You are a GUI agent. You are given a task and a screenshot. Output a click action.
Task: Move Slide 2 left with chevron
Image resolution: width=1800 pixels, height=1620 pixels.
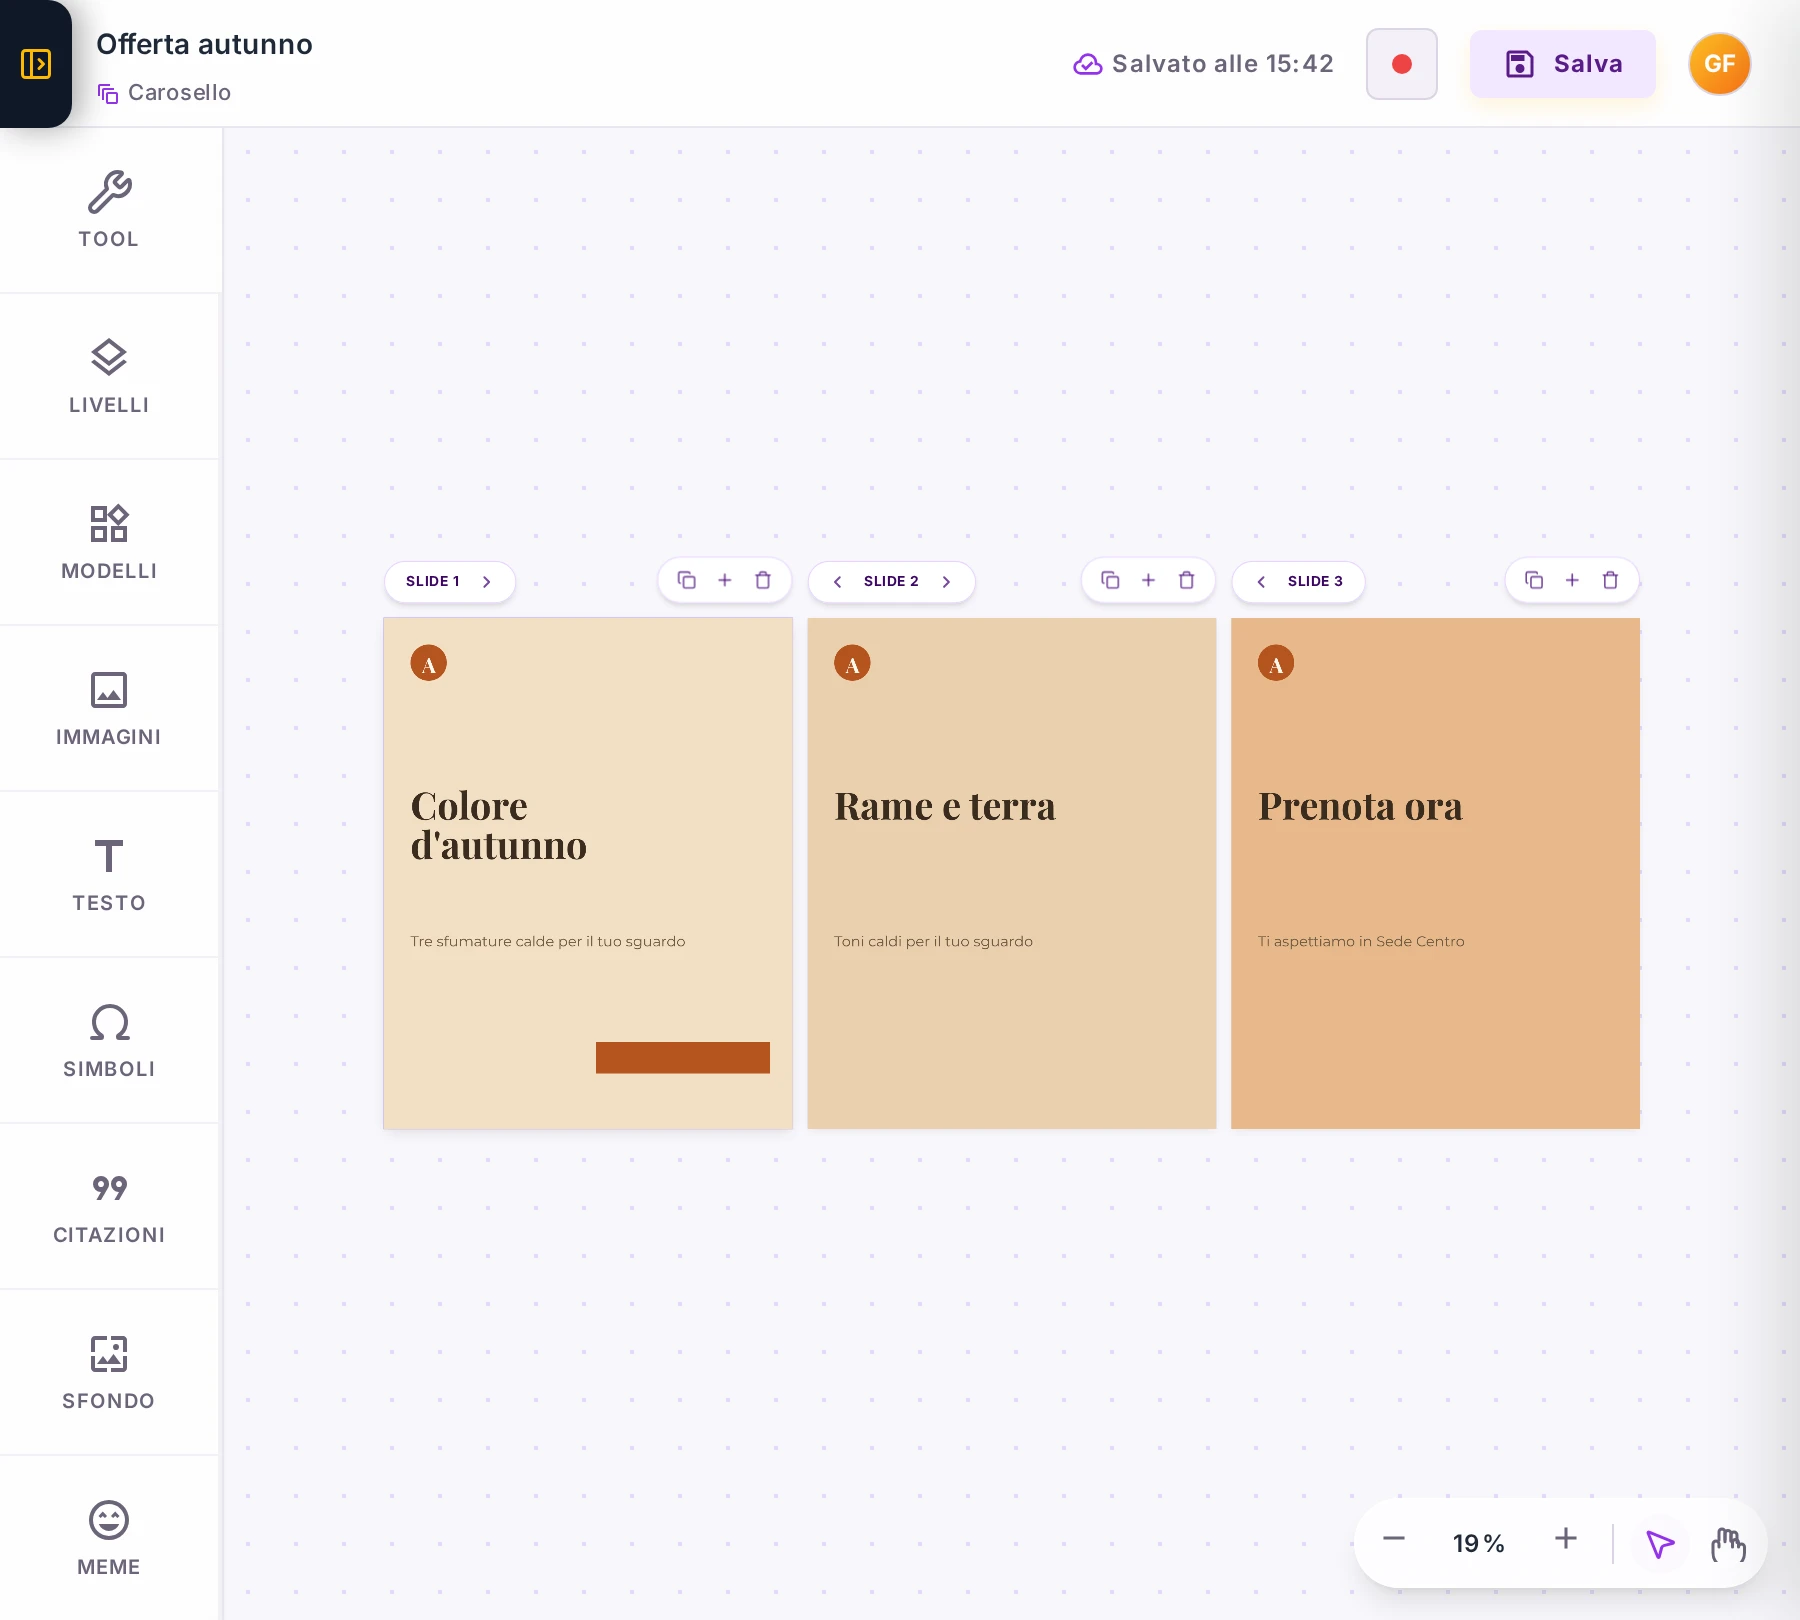[837, 582]
